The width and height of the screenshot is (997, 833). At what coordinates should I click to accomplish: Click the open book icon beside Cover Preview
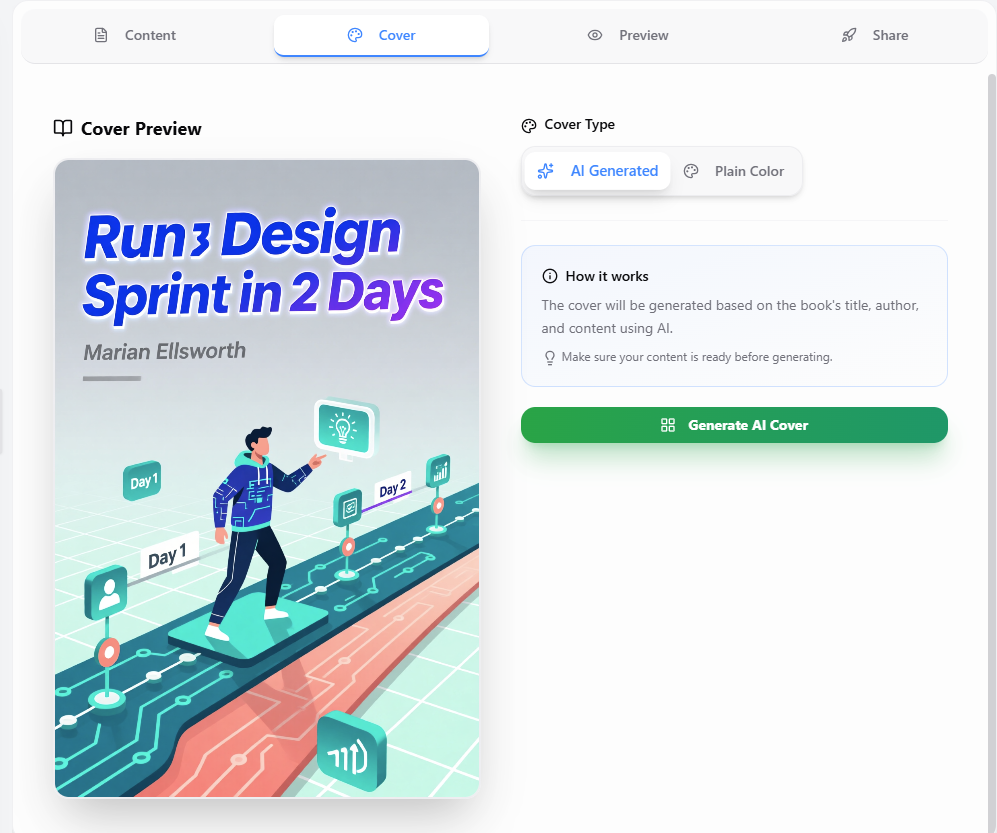click(x=63, y=128)
